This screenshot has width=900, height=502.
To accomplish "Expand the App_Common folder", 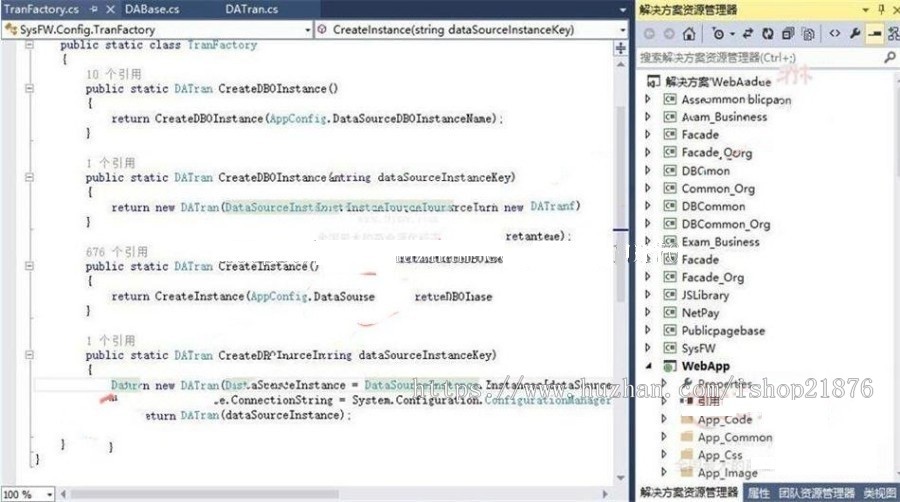I will click(x=664, y=437).
